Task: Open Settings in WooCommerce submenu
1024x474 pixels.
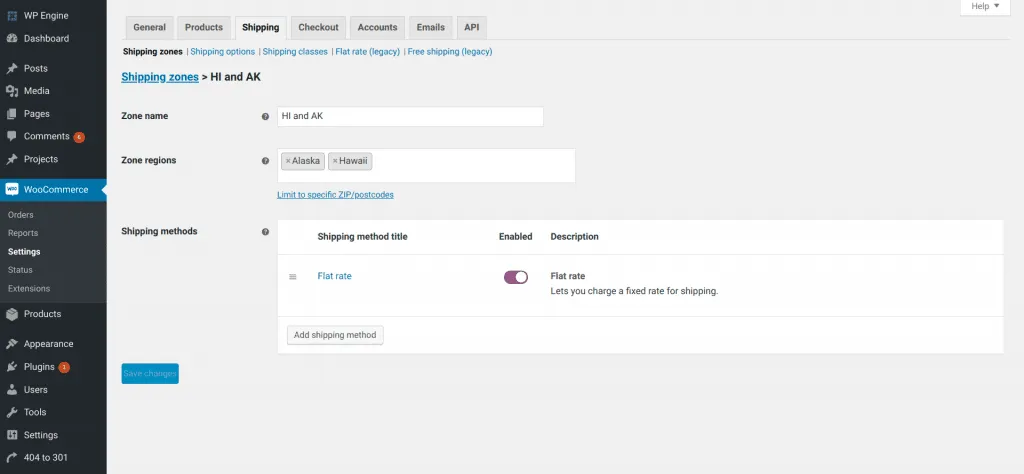Action: coord(24,251)
